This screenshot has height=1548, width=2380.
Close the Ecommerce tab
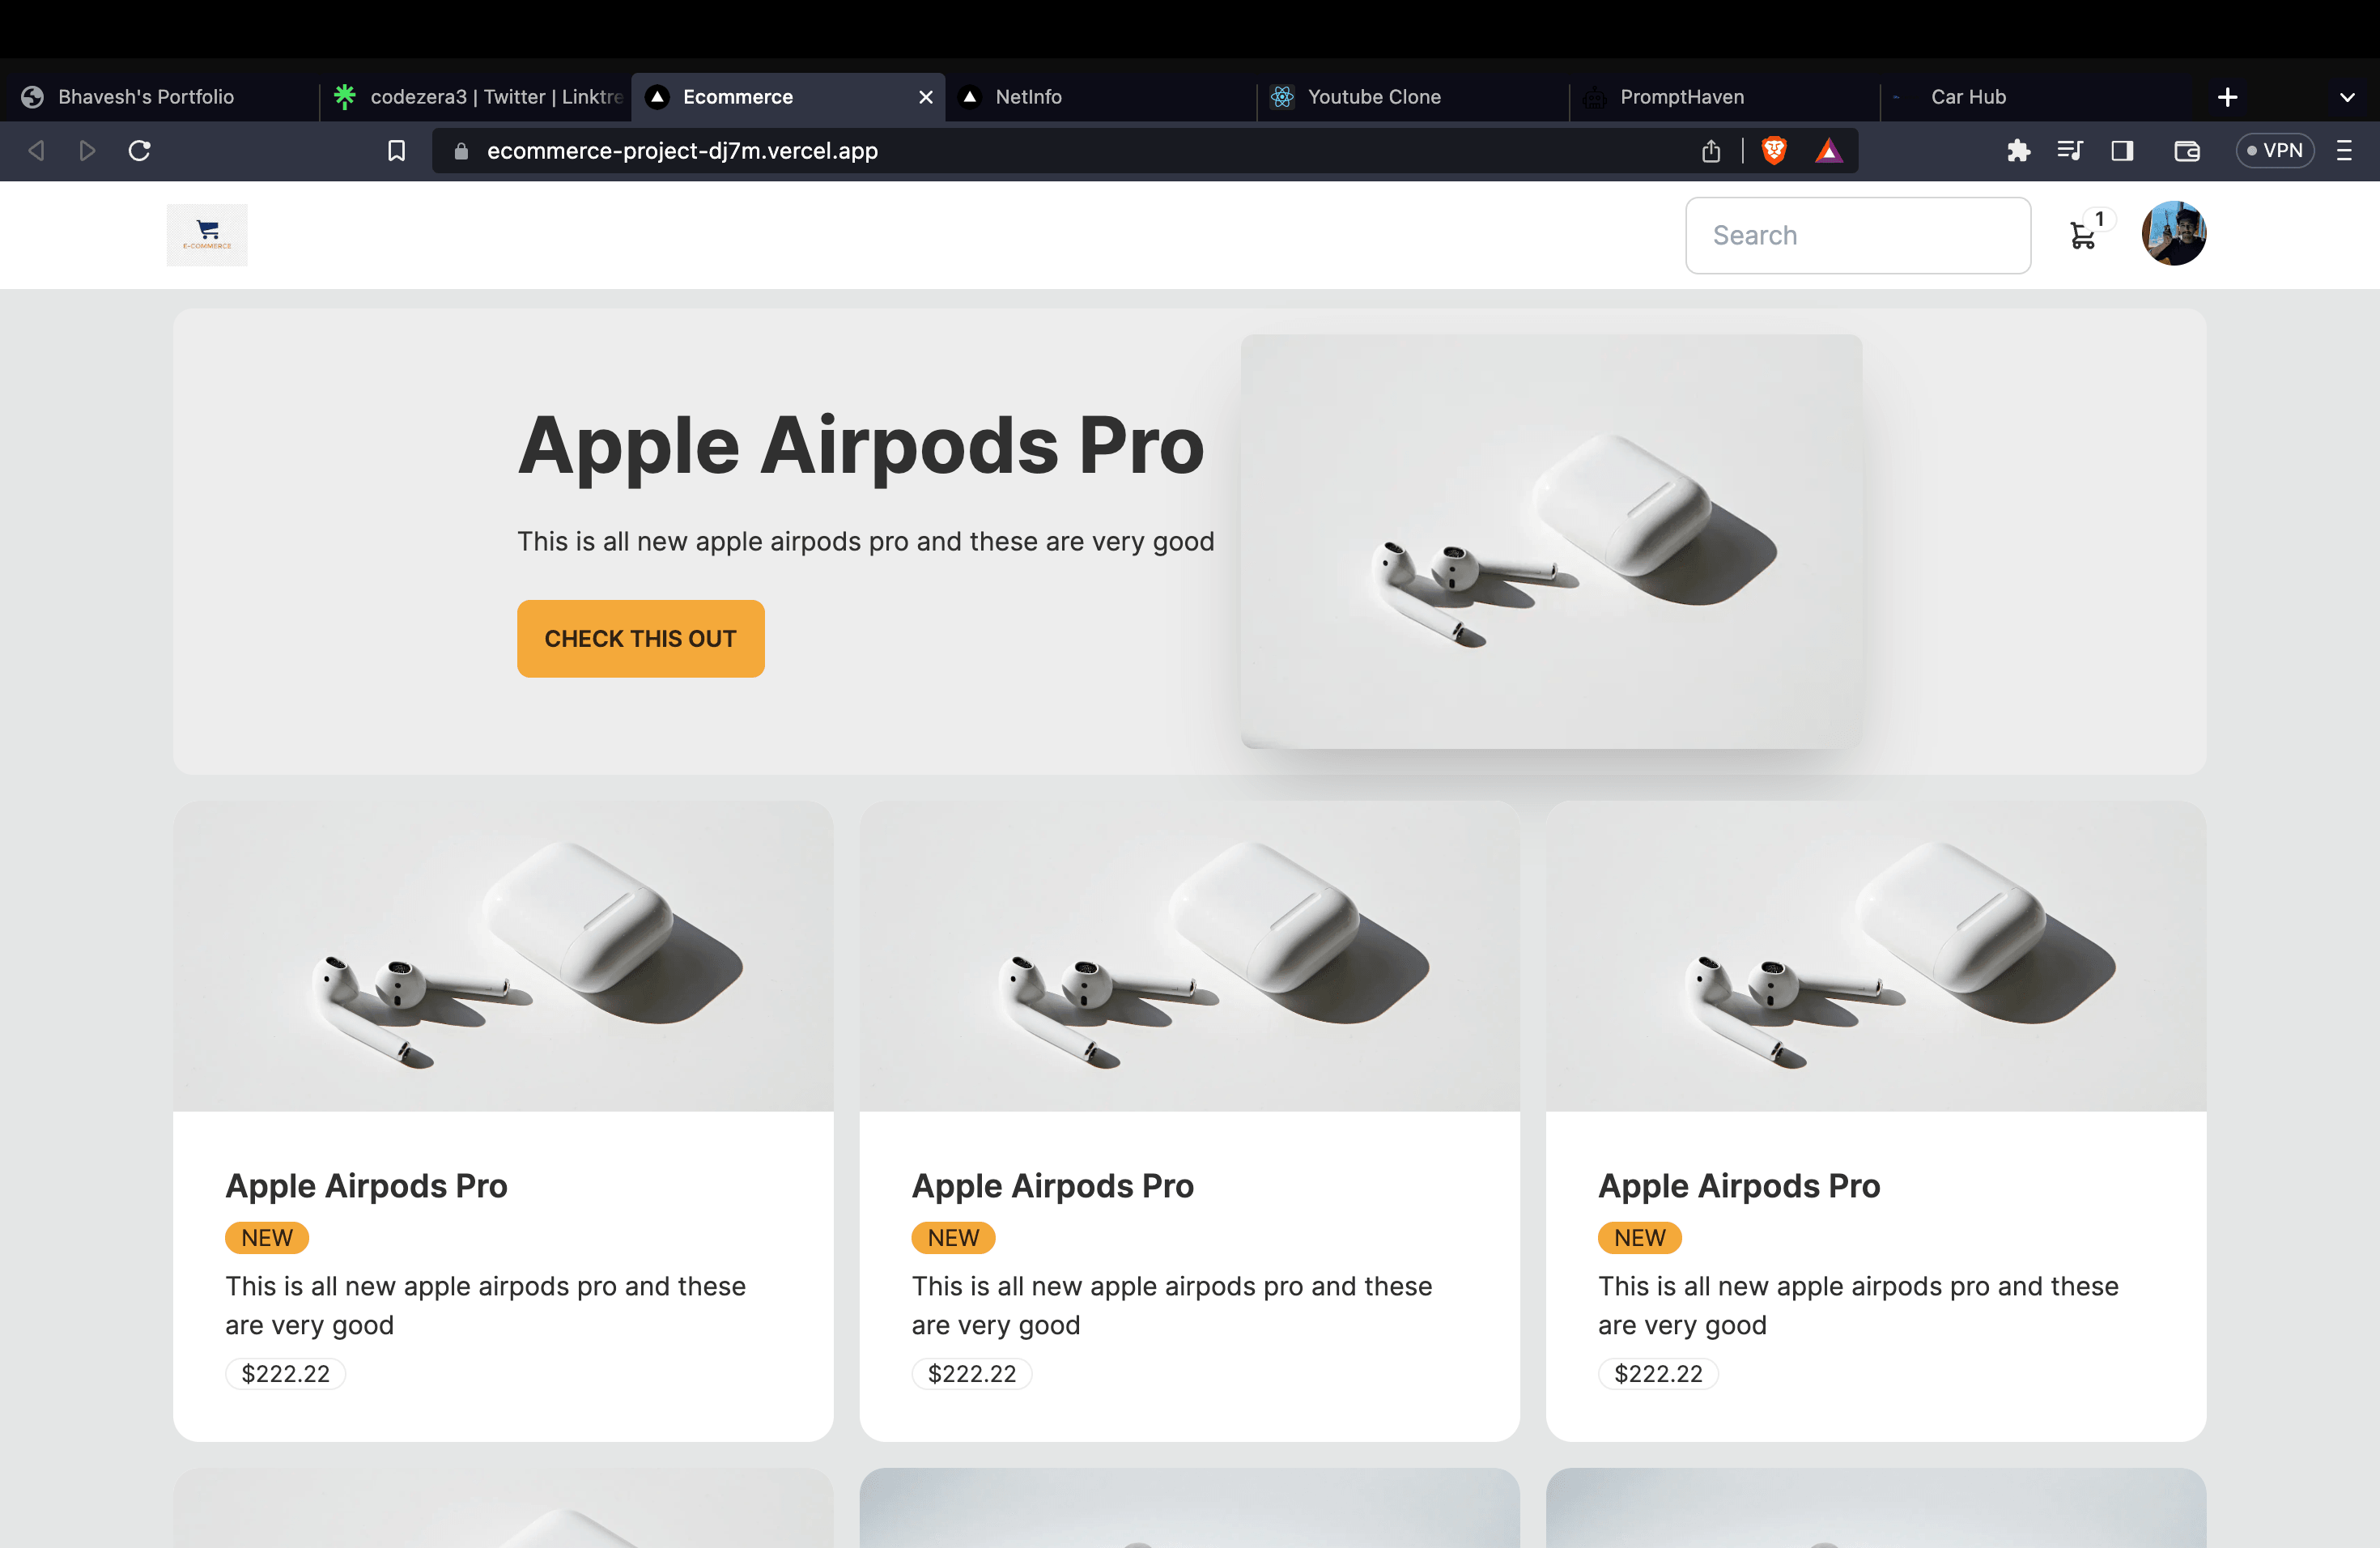click(926, 97)
